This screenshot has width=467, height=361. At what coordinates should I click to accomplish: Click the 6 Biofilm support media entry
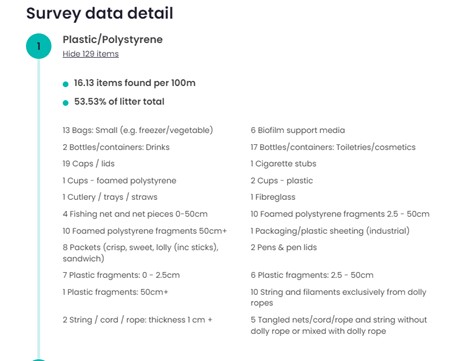pyautogui.click(x=298, y=130)
